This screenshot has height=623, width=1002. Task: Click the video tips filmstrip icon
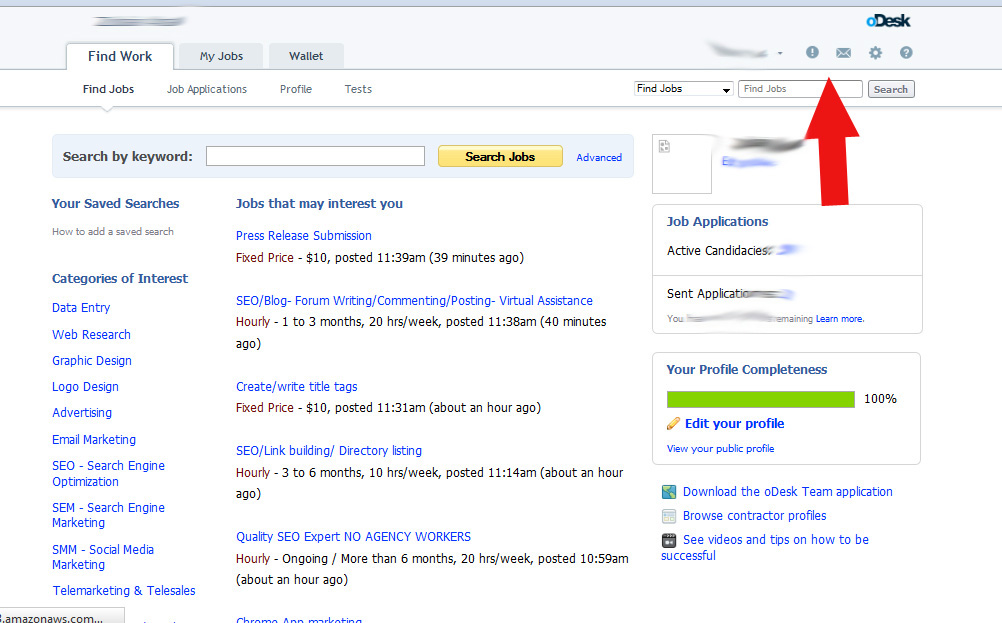pyautogui.click(x=668, y=539)
